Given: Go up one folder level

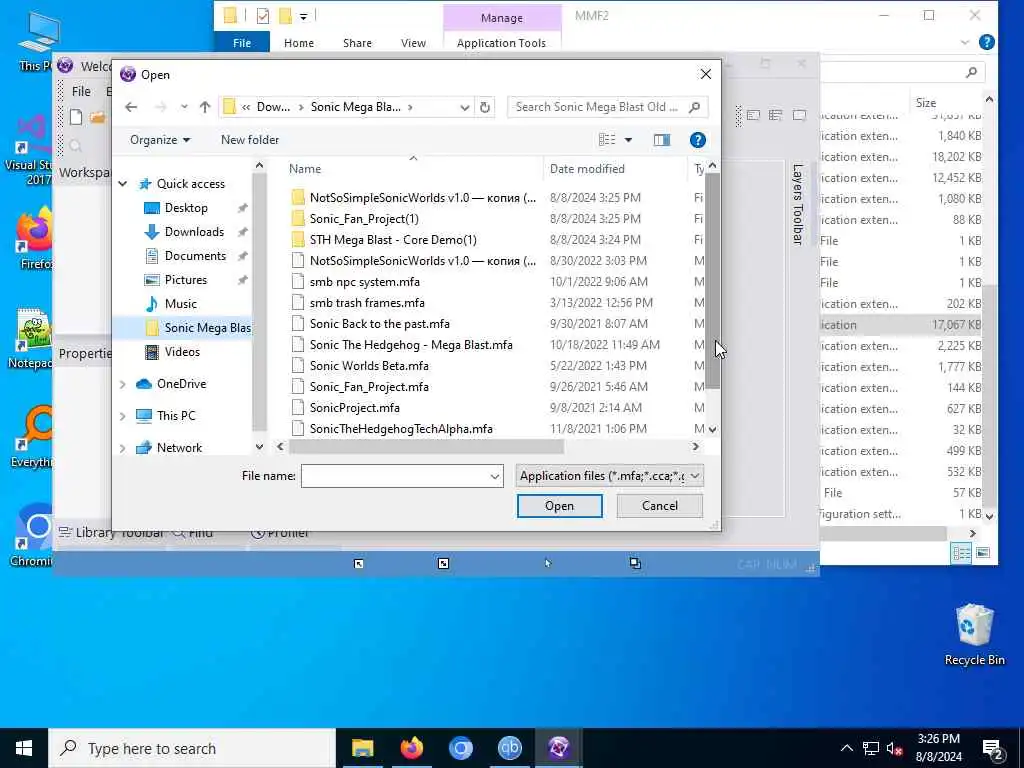Looking at the screenshot, I should pyautogui.click(x=205, y=107).
